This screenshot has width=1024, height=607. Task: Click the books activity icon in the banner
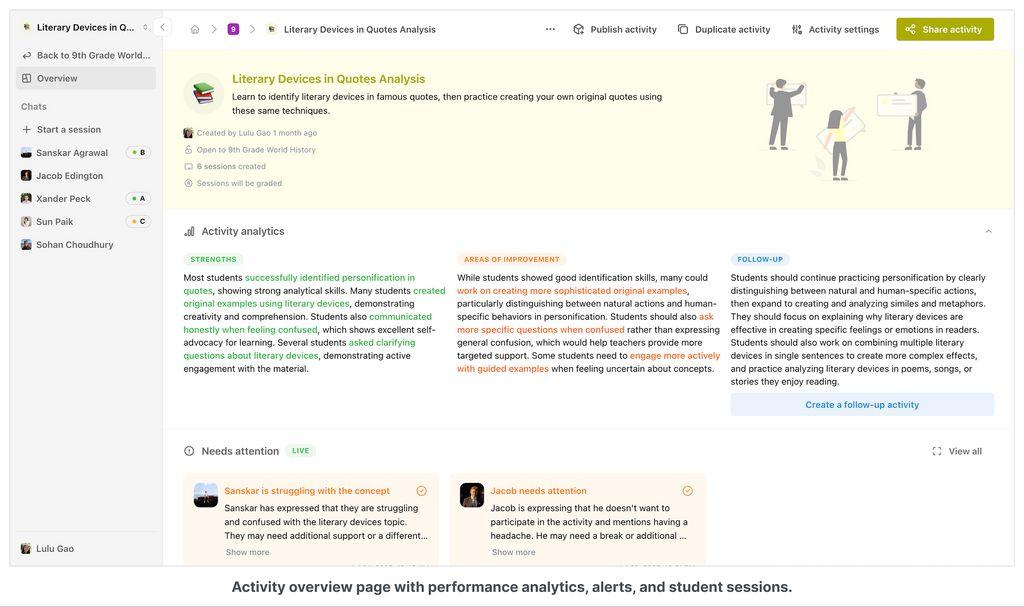[x=204, y=93]
